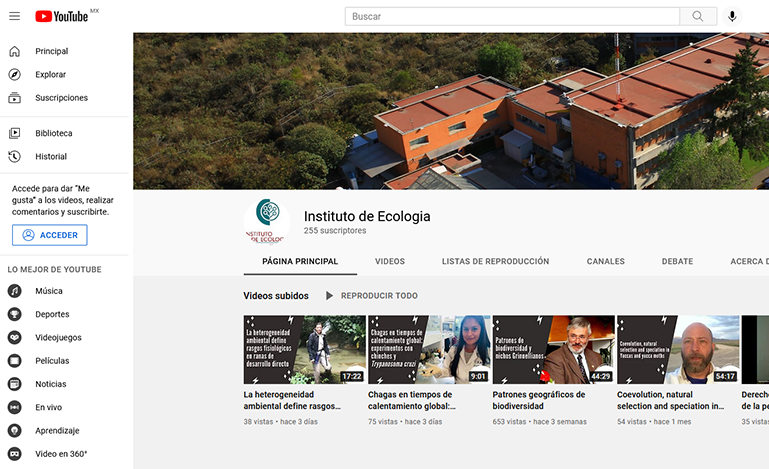
Task: Click REPRODUCIR TODO label
Action: pos(380,296)
